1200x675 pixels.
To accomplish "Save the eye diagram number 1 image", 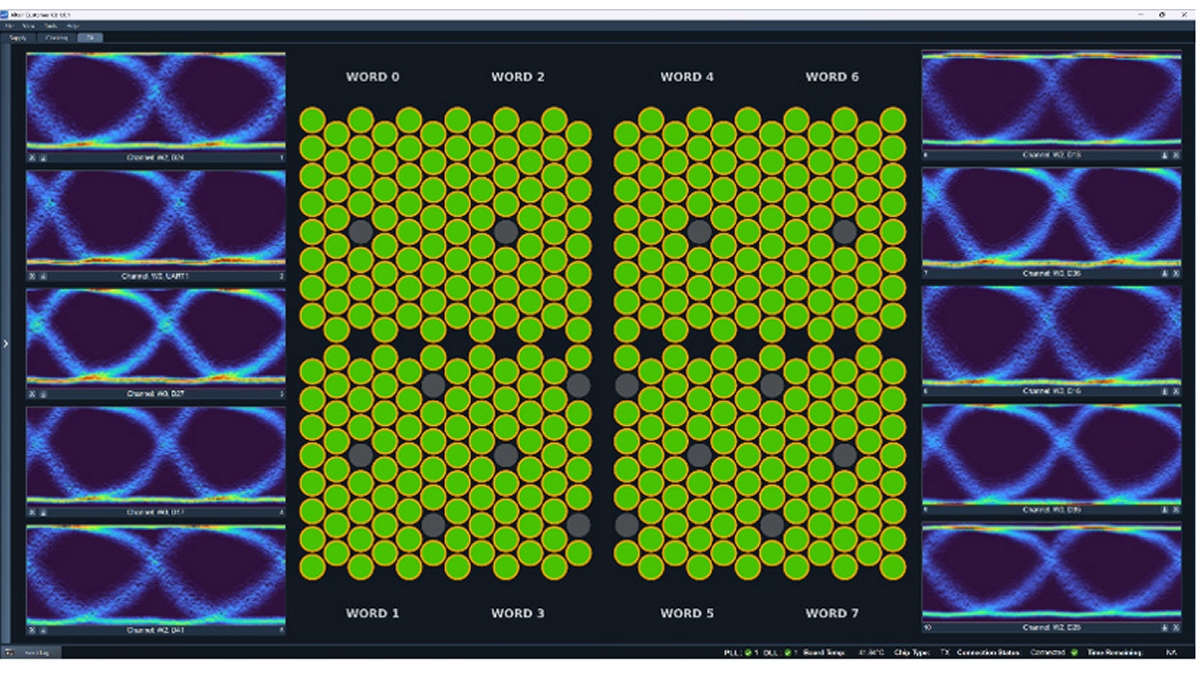I will point(43,157).
